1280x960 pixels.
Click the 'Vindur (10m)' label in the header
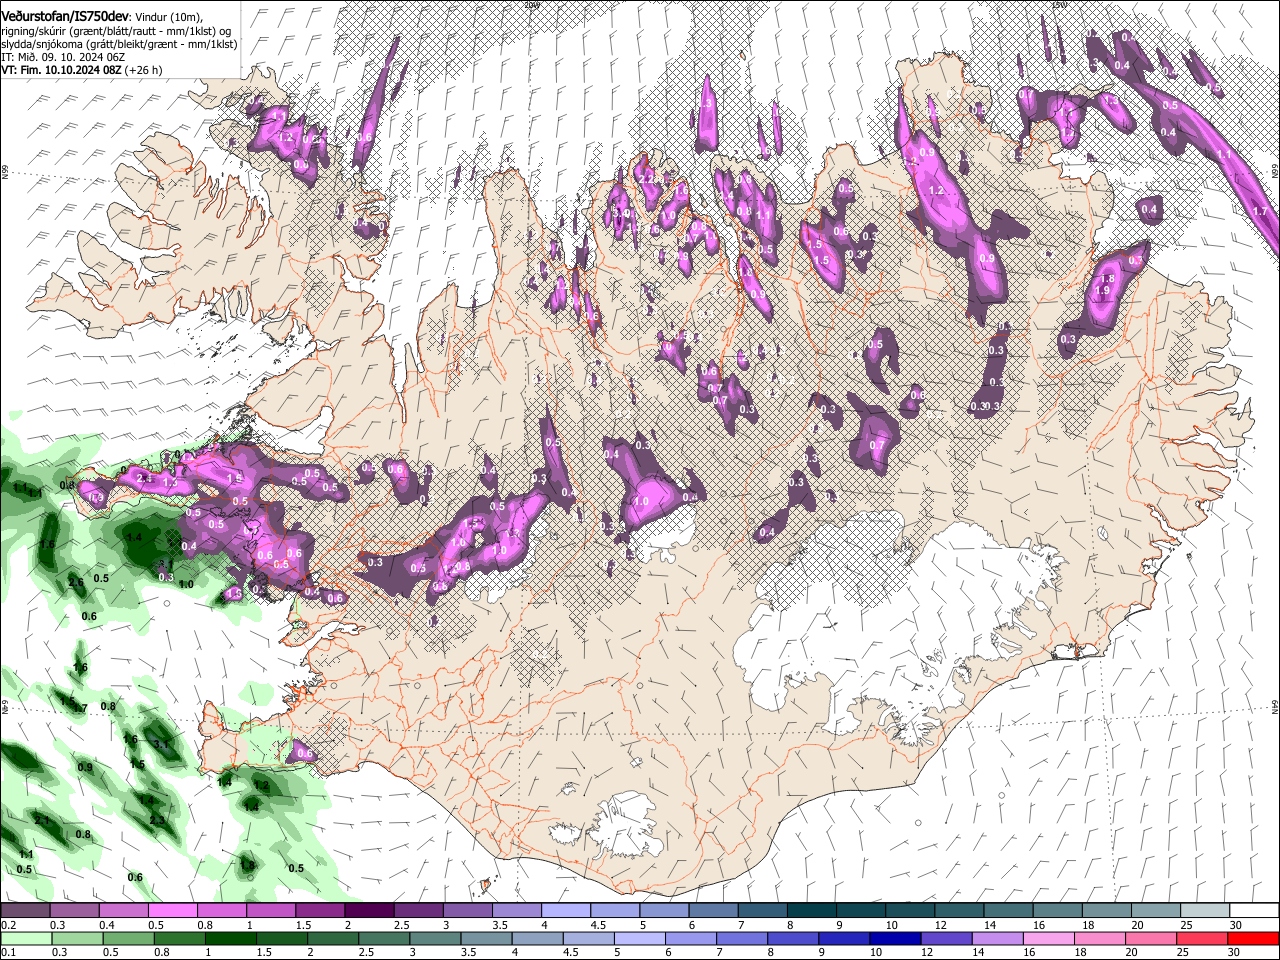(169, 16)
